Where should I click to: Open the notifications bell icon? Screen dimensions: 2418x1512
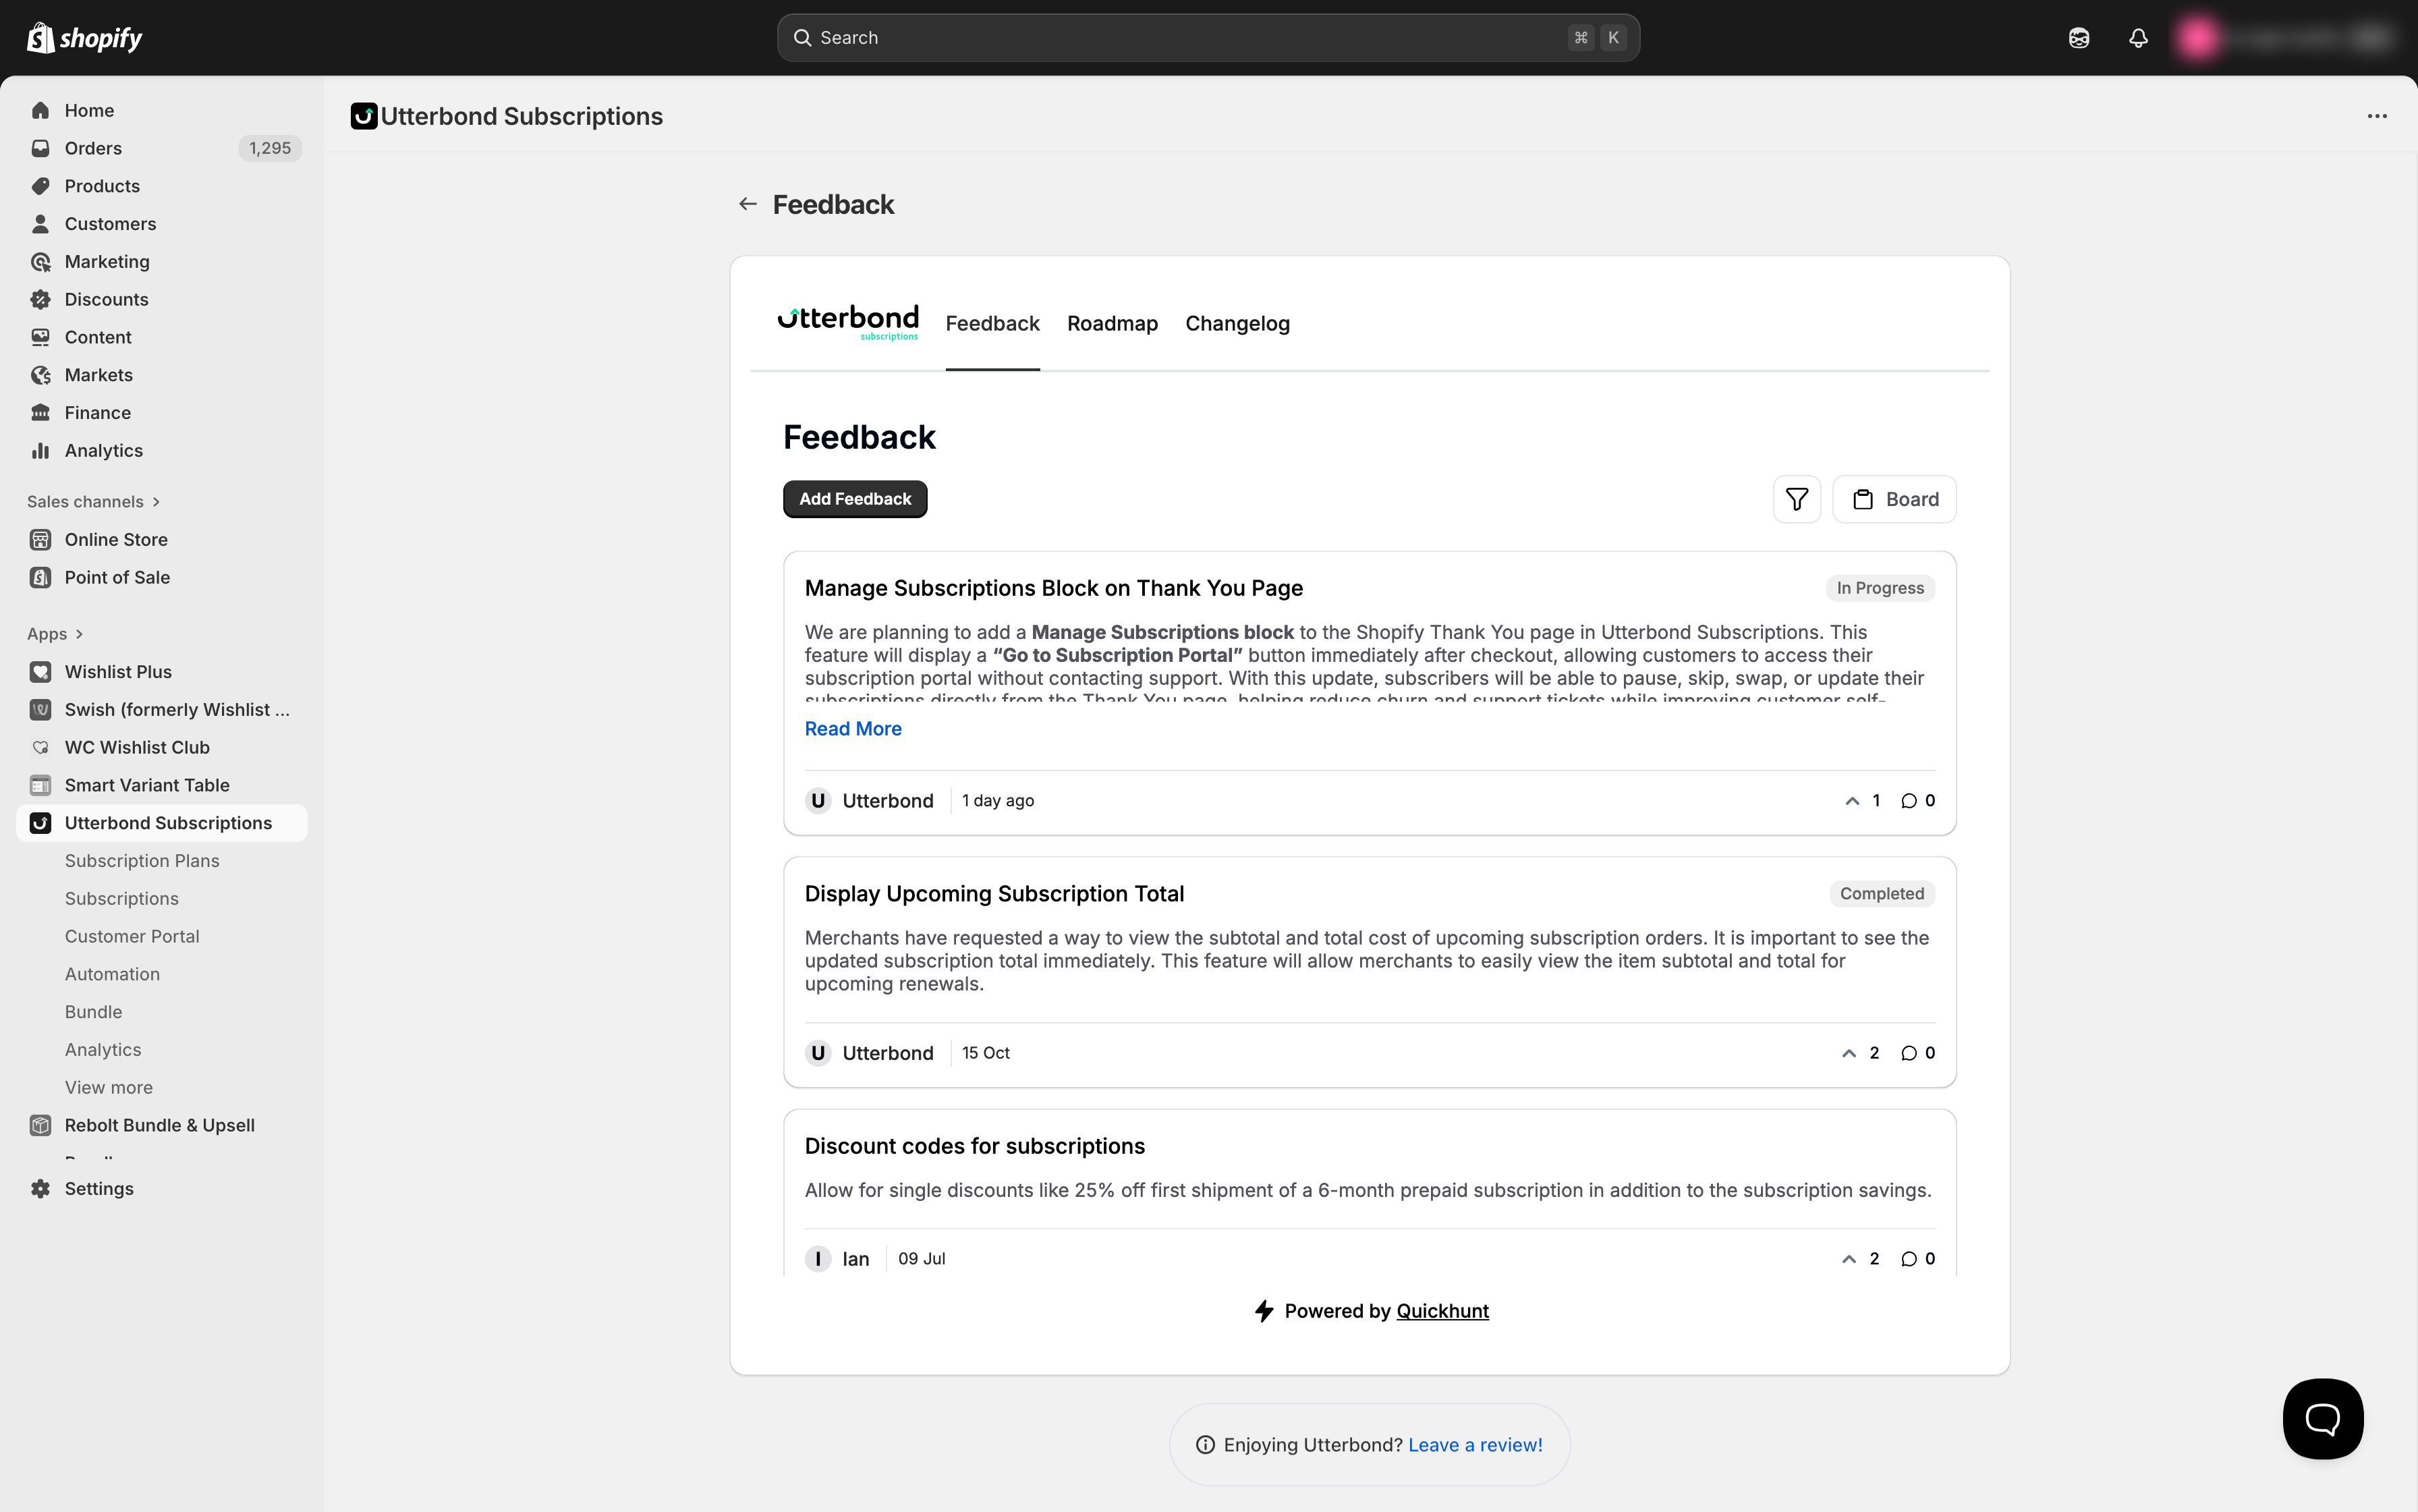click(x=2138, y=38)
